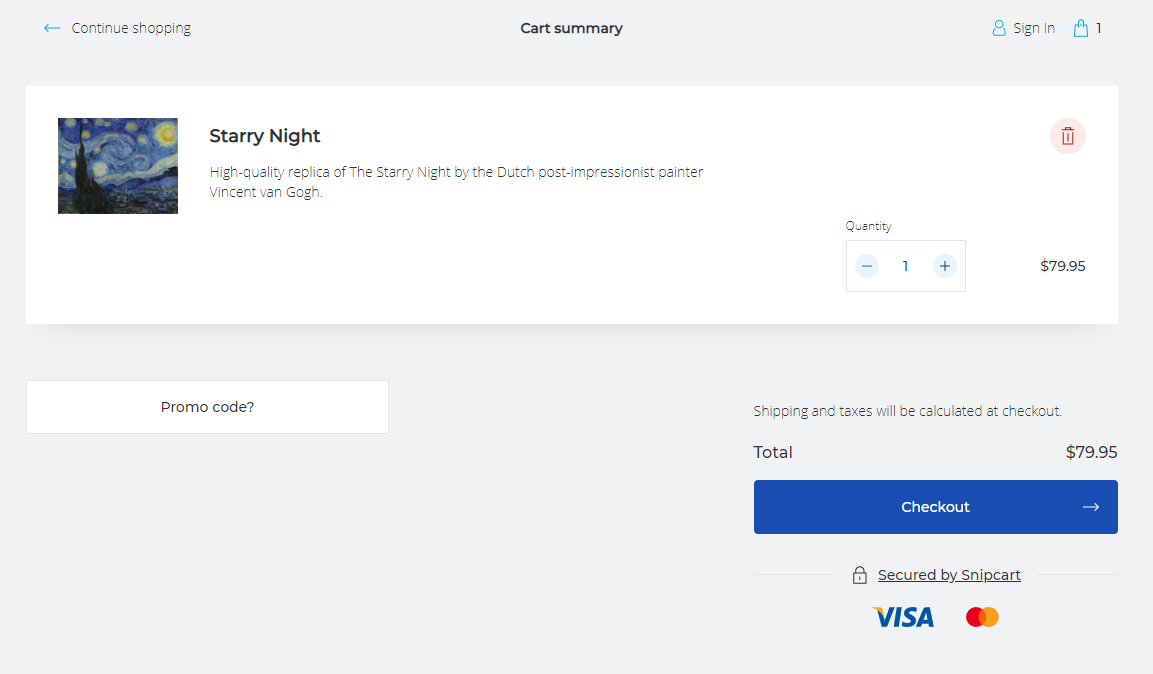This screenshot has height=674, width=1153.
Task: Open Secured by Snipcart link
Action: pos(949,575)
